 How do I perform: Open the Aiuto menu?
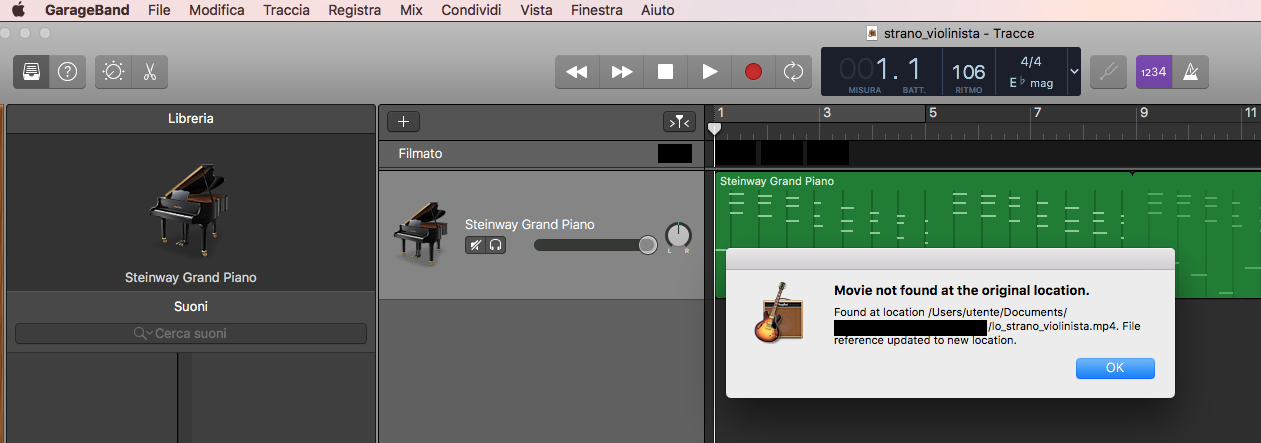pyautogui.click(x=658, y=10)
